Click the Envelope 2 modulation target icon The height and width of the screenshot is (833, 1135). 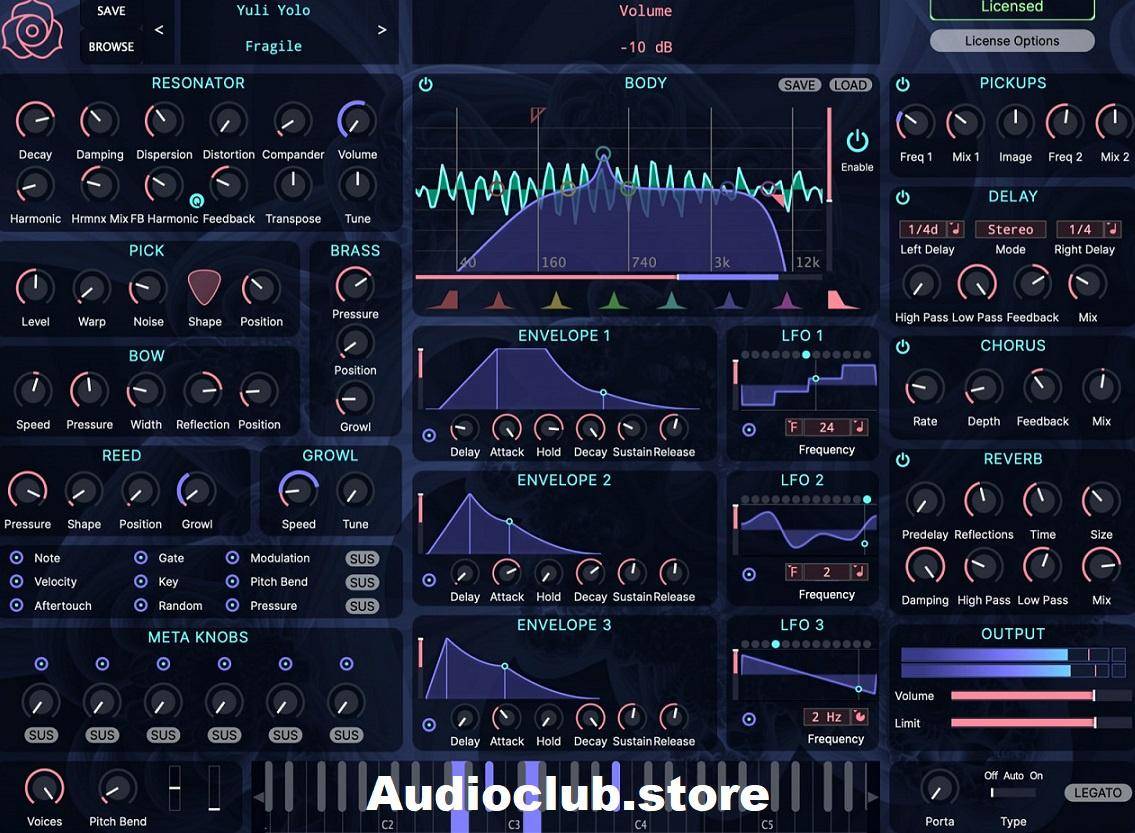pos(429,580)
